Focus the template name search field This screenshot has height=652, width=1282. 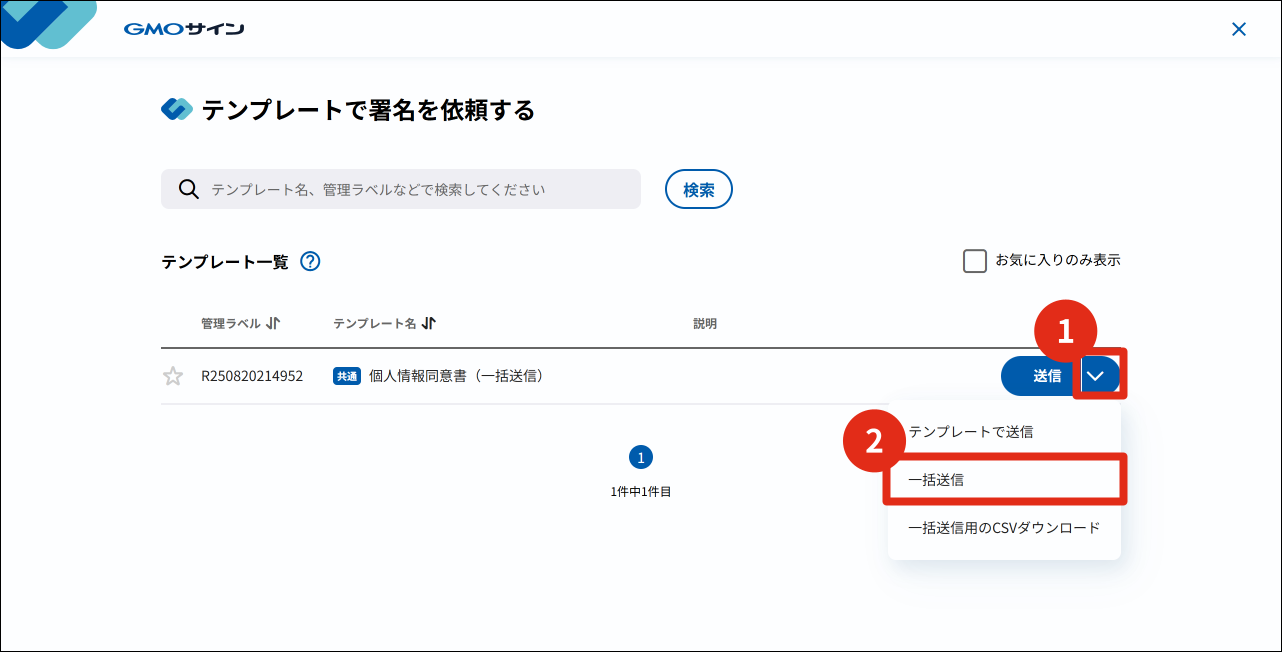pyautogui.click(x=420, y=189)
